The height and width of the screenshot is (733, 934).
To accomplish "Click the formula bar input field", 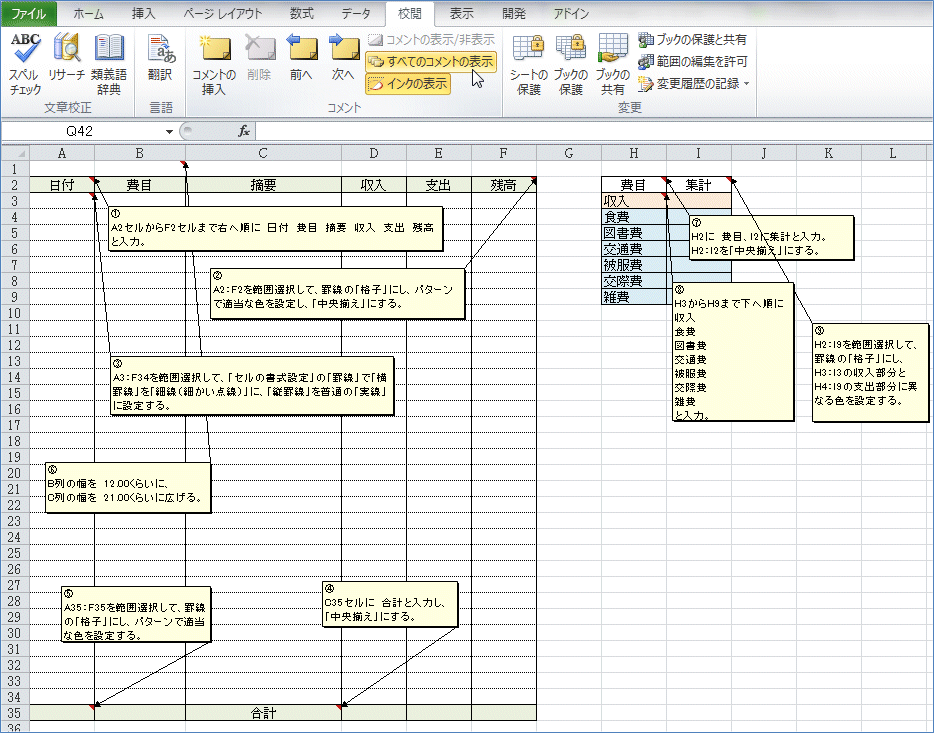I will point(590,131).
